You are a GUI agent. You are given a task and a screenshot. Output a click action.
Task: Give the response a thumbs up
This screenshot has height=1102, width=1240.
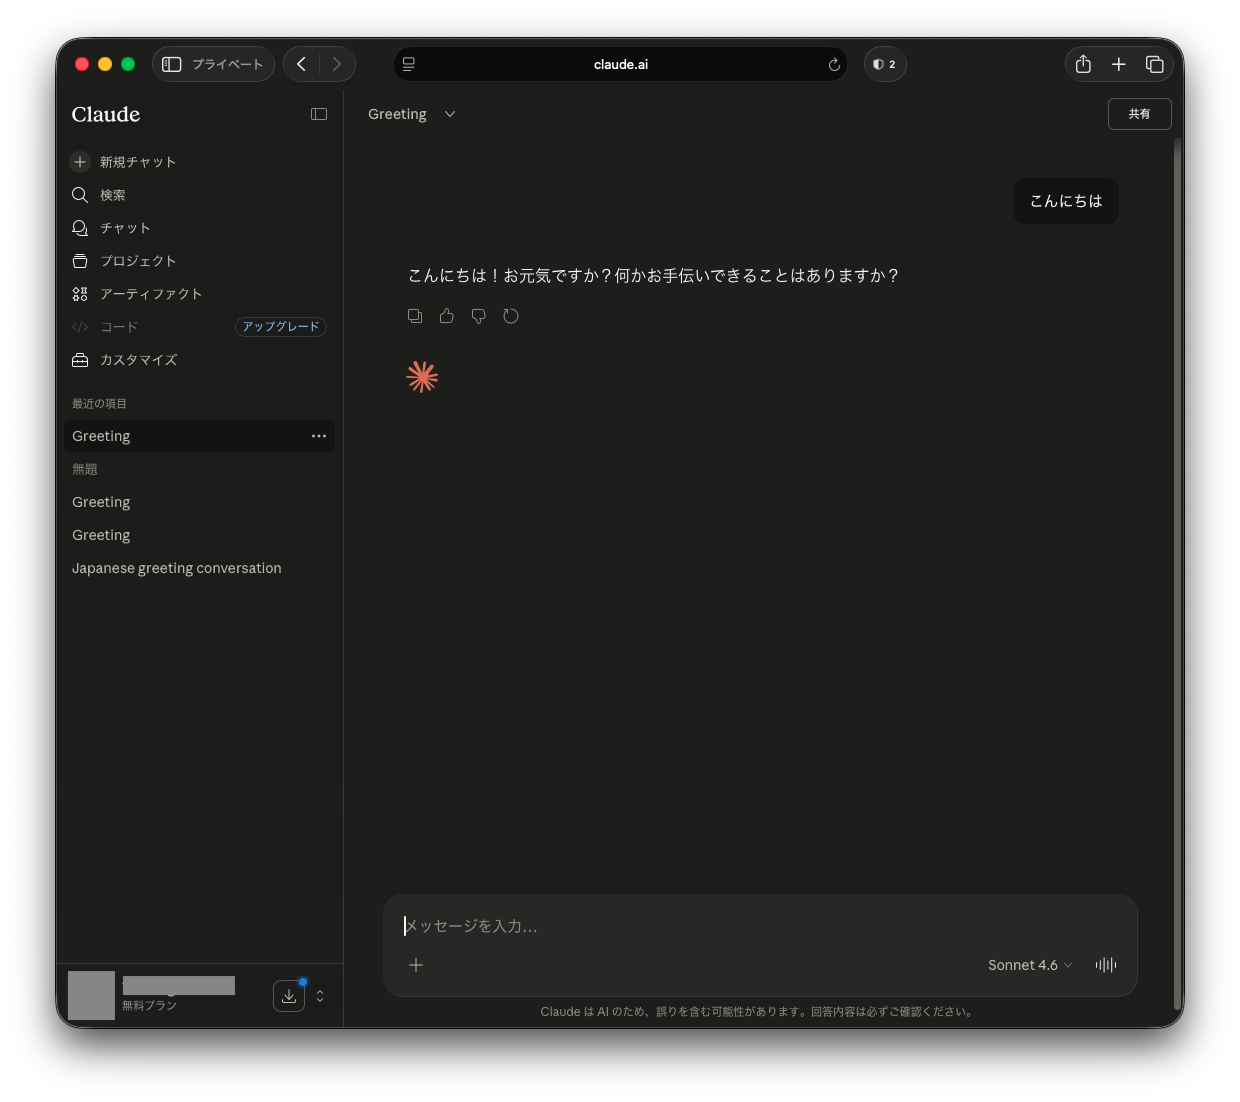coord(447,316)
